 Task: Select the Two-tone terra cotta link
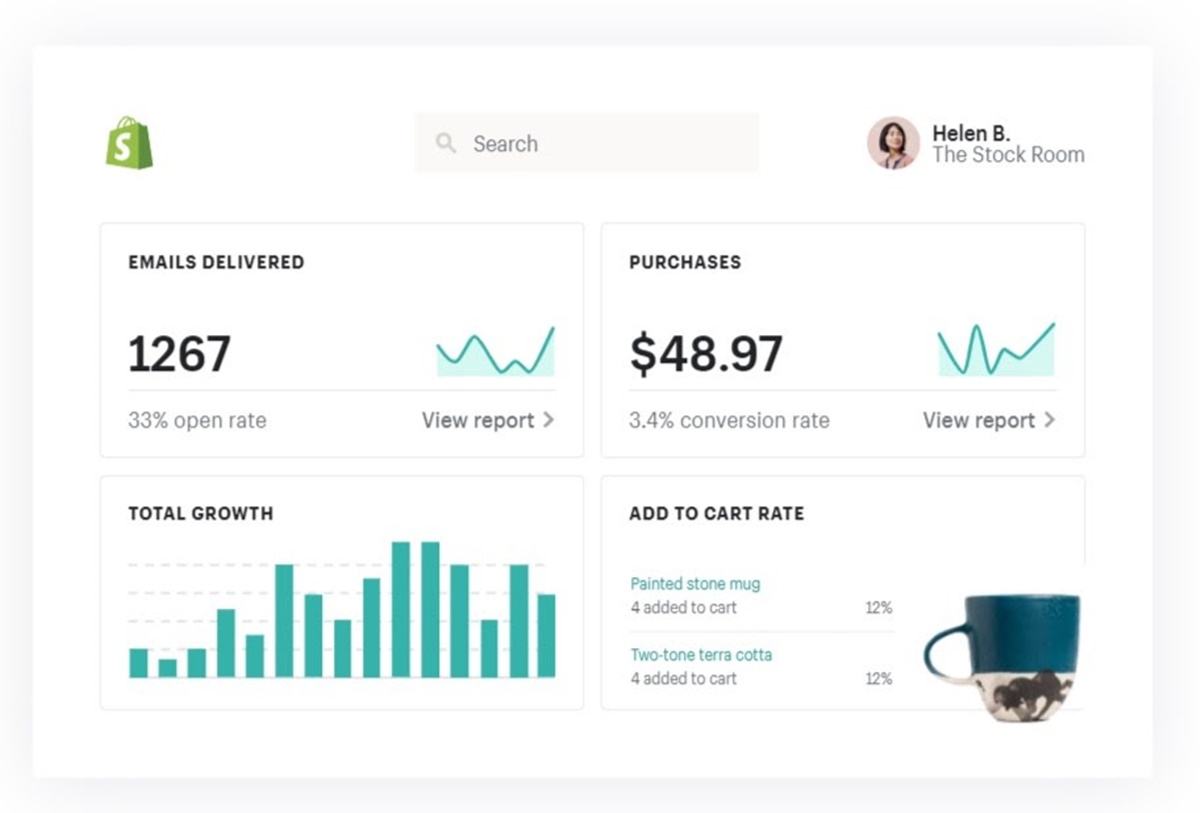pyautogui.click(x=701, y=655)
